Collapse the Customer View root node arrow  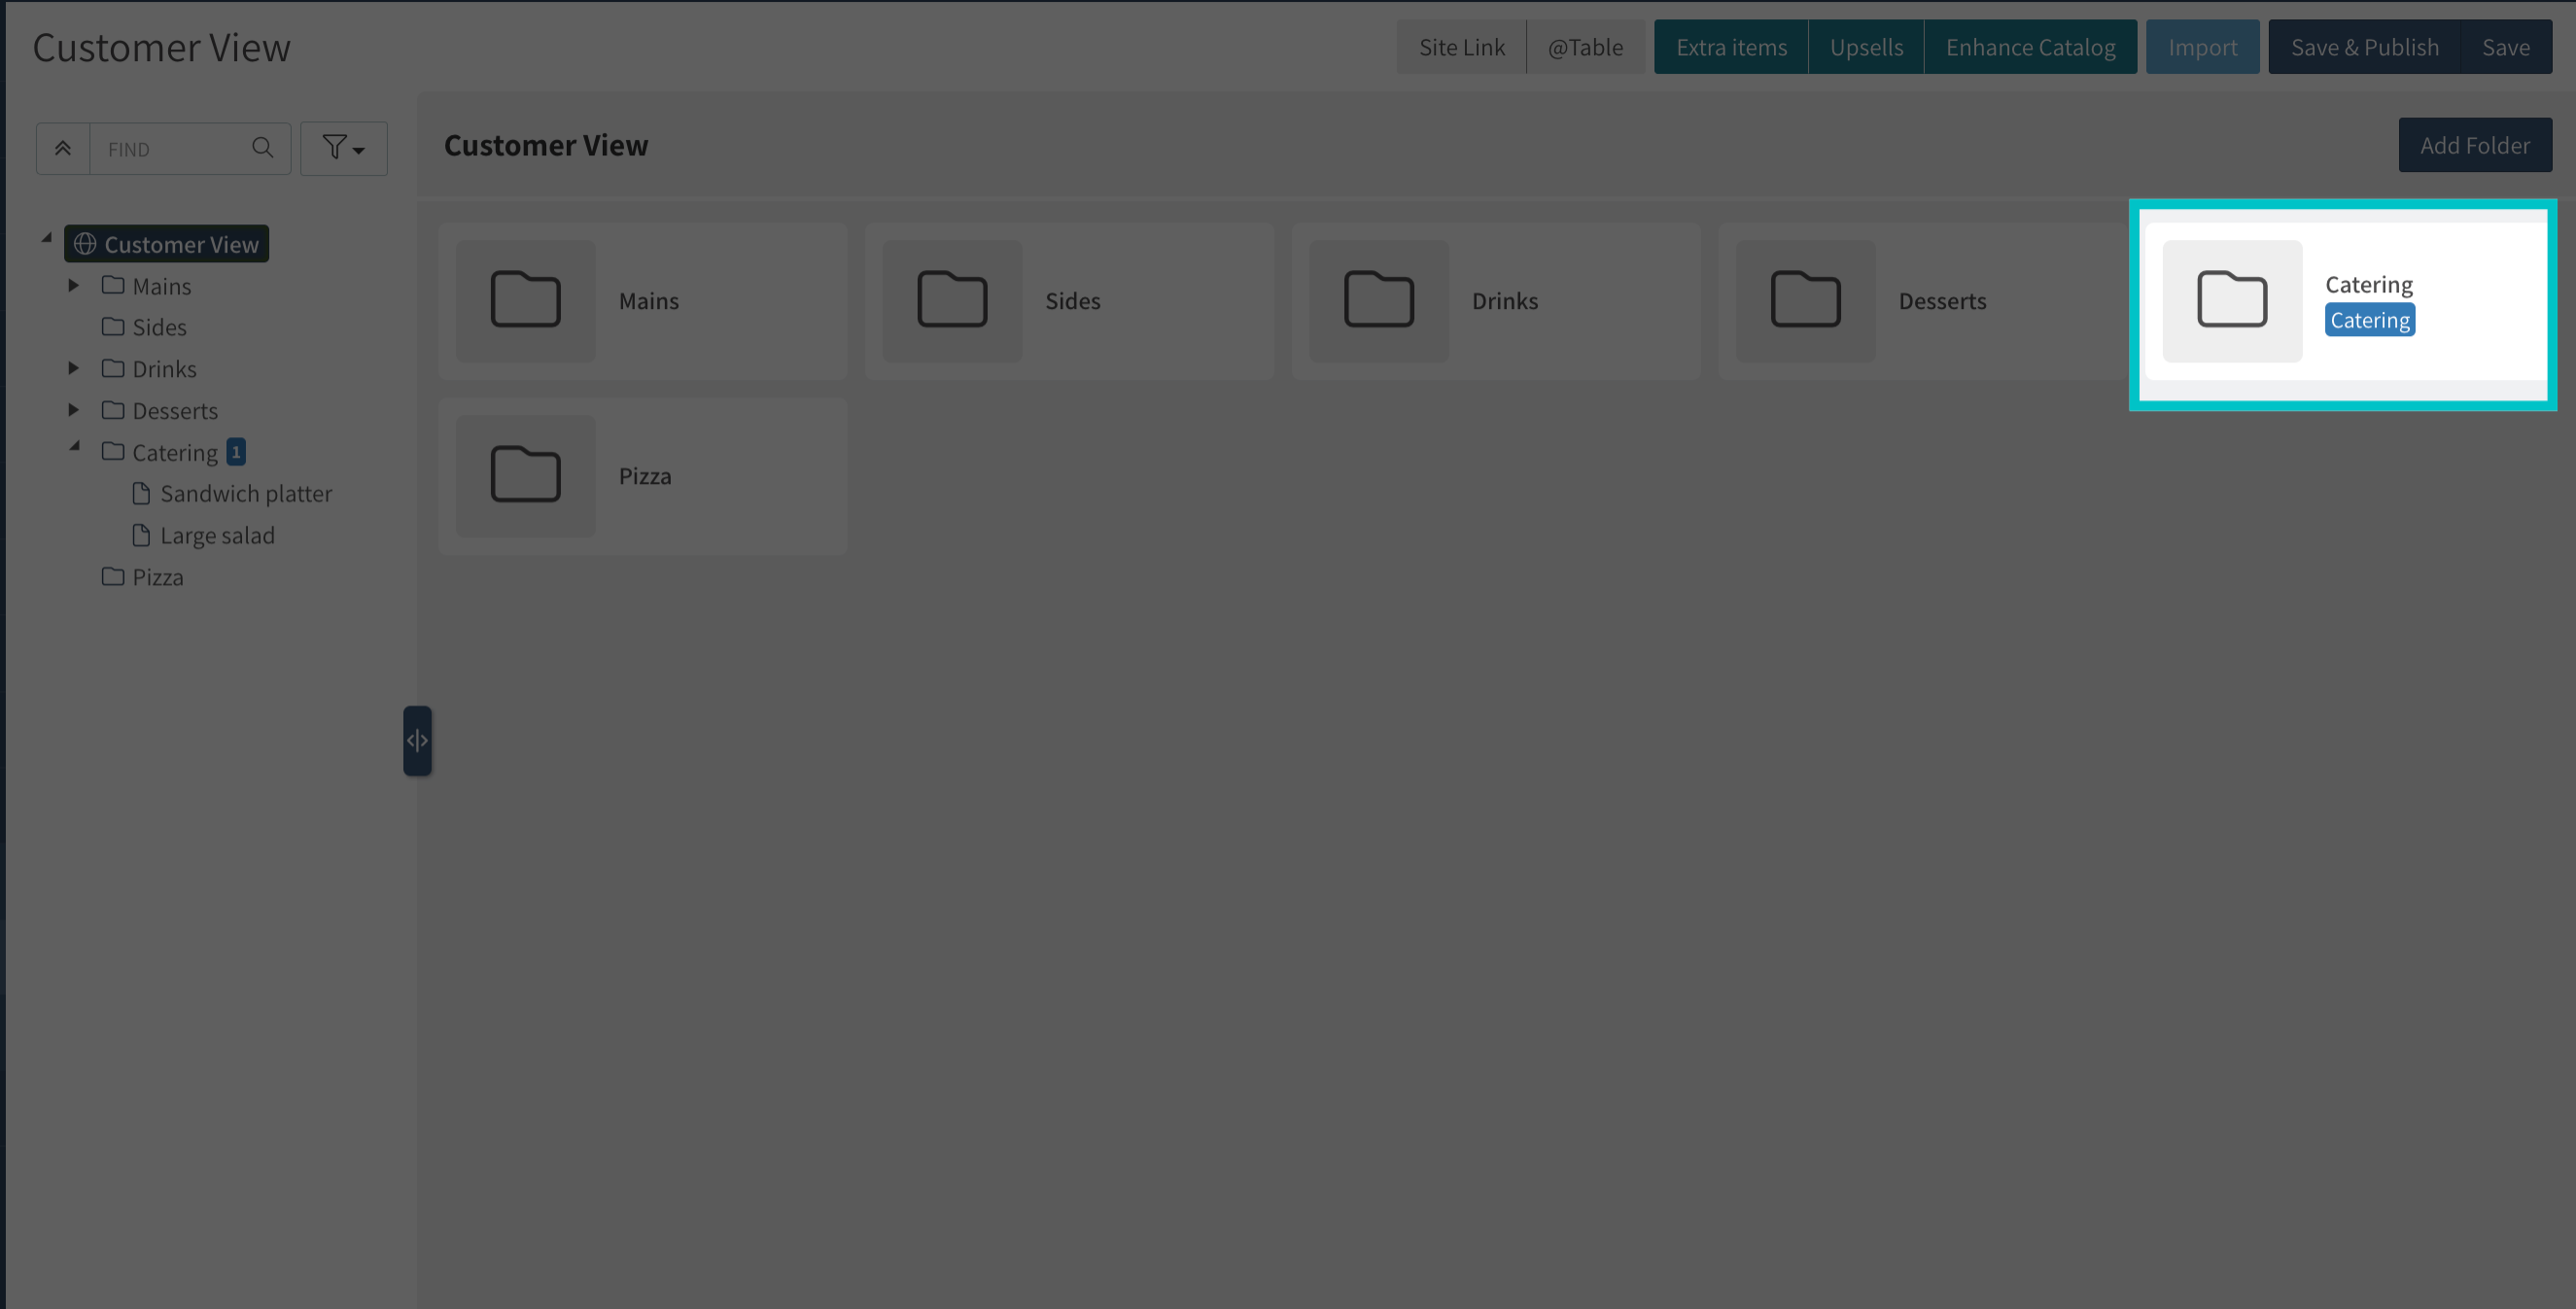point(46,239)
